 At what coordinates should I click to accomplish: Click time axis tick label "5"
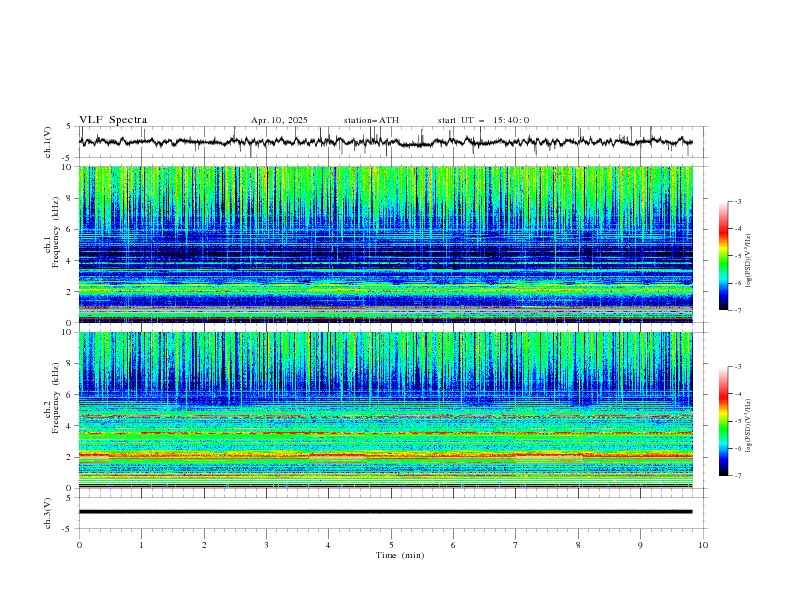click(391, 545)
